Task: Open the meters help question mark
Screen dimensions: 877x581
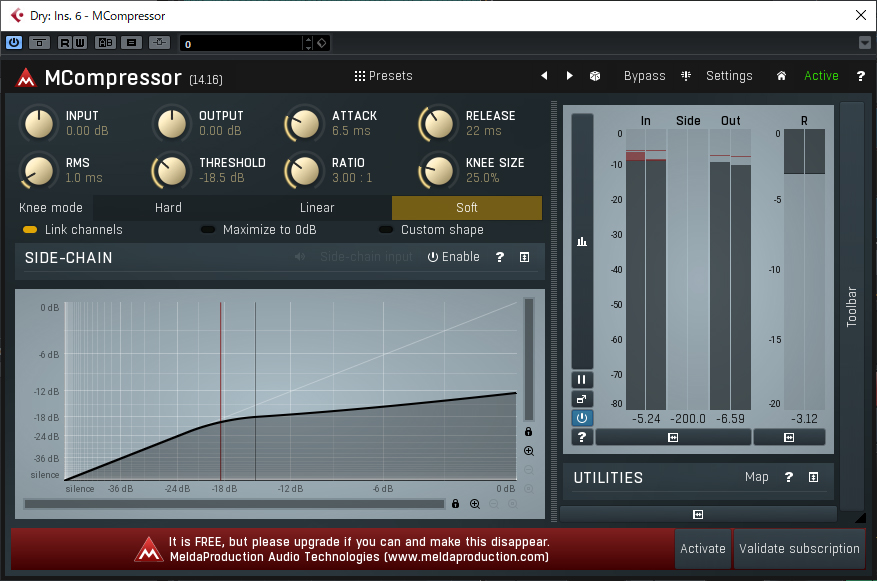Action: [x=582, y=437]
